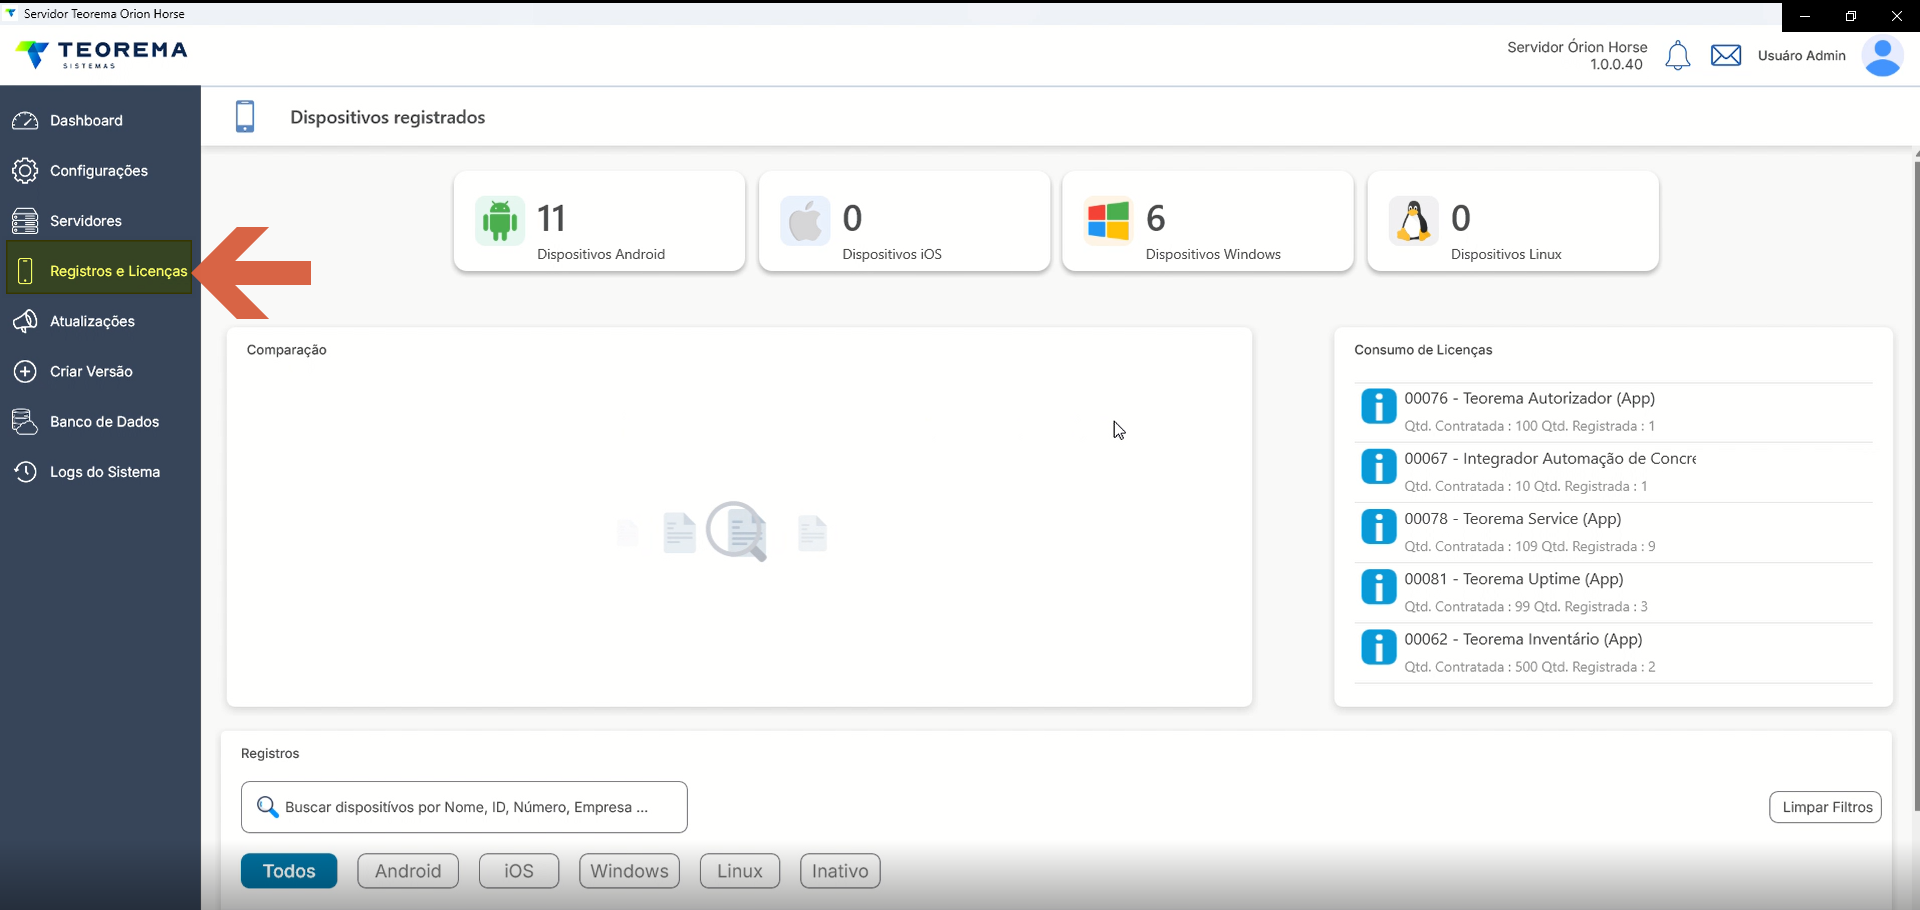
Task: Click the Servidor Órion Horse version text
Action: [x=1577, y=56]
